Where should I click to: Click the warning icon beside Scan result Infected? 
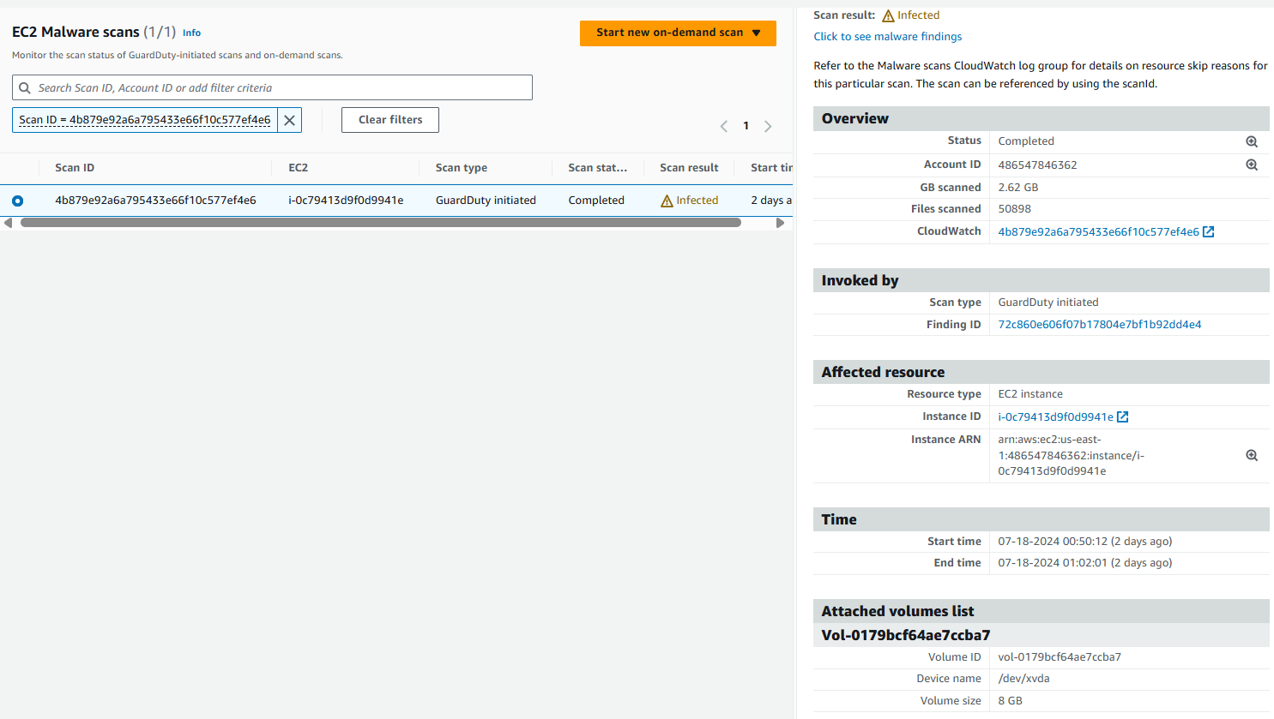888,16
